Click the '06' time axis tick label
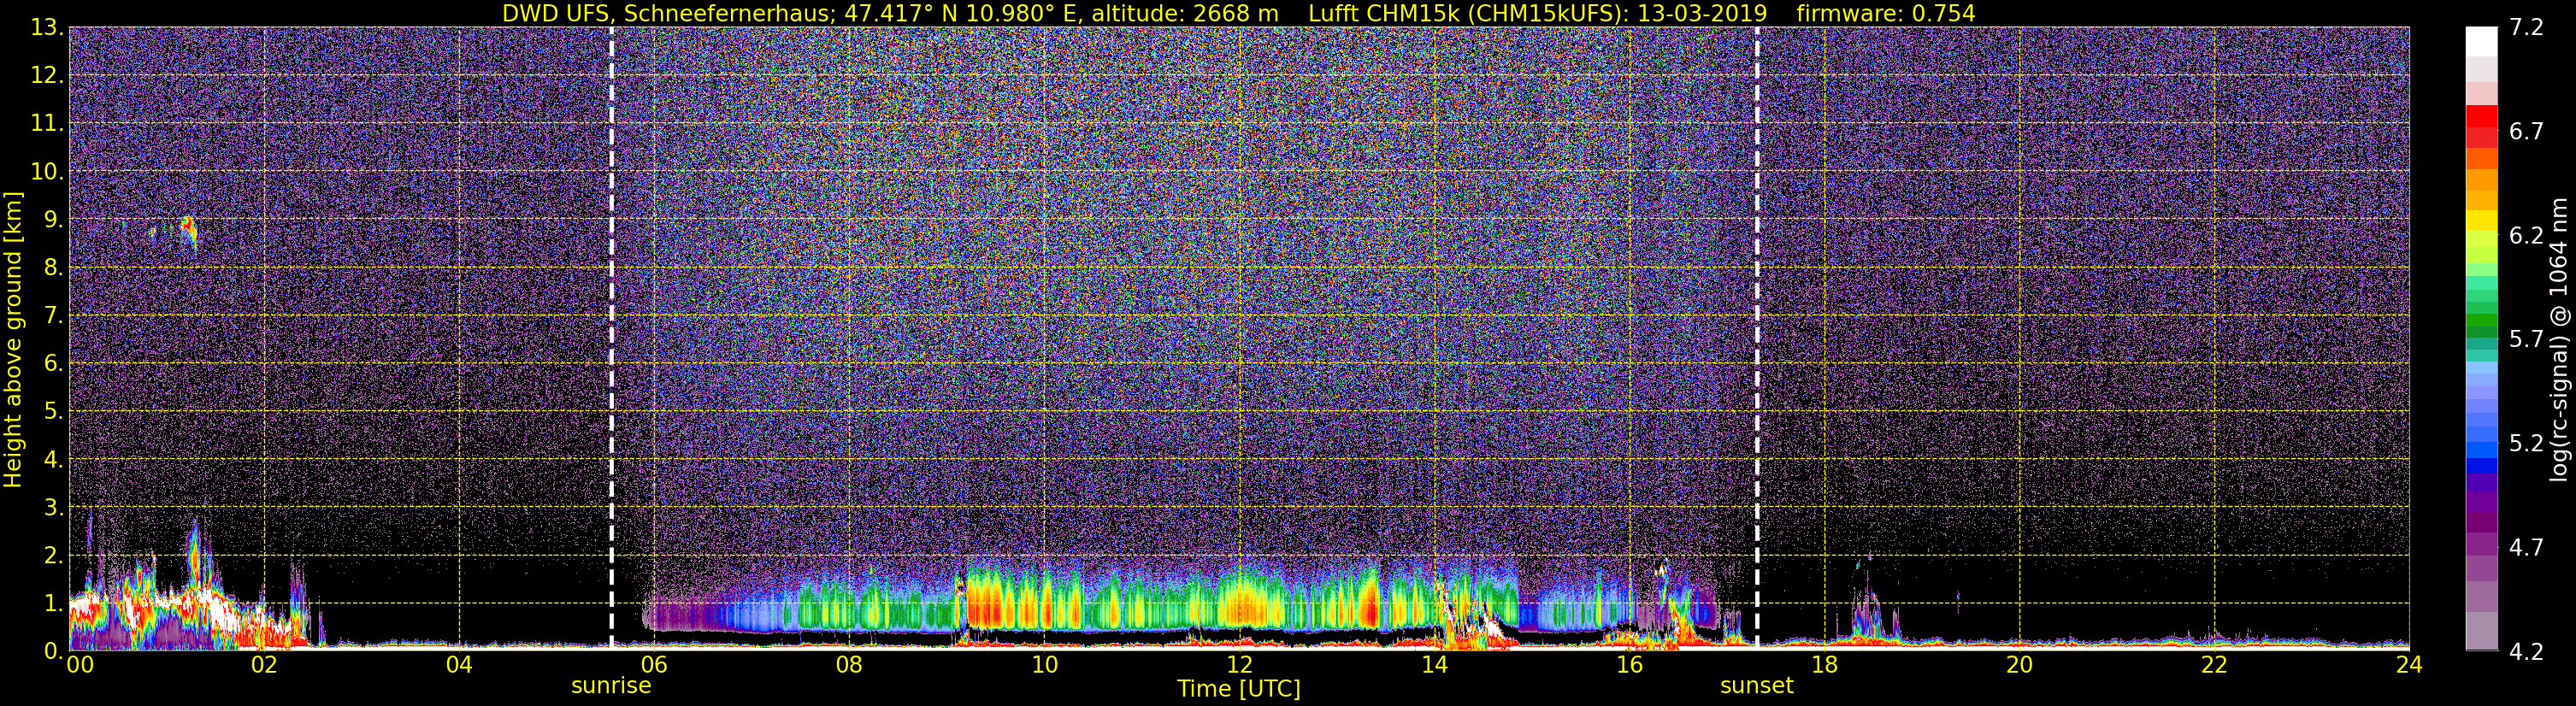This screenshot has height=706, width=2576. 654,665
